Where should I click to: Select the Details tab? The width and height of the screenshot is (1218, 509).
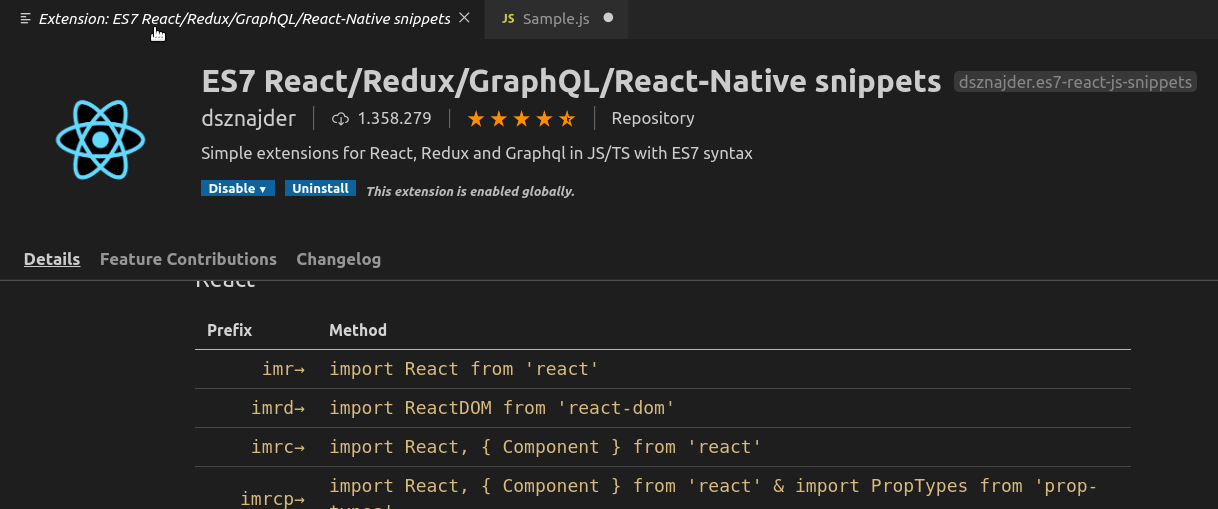pos(52,259)
